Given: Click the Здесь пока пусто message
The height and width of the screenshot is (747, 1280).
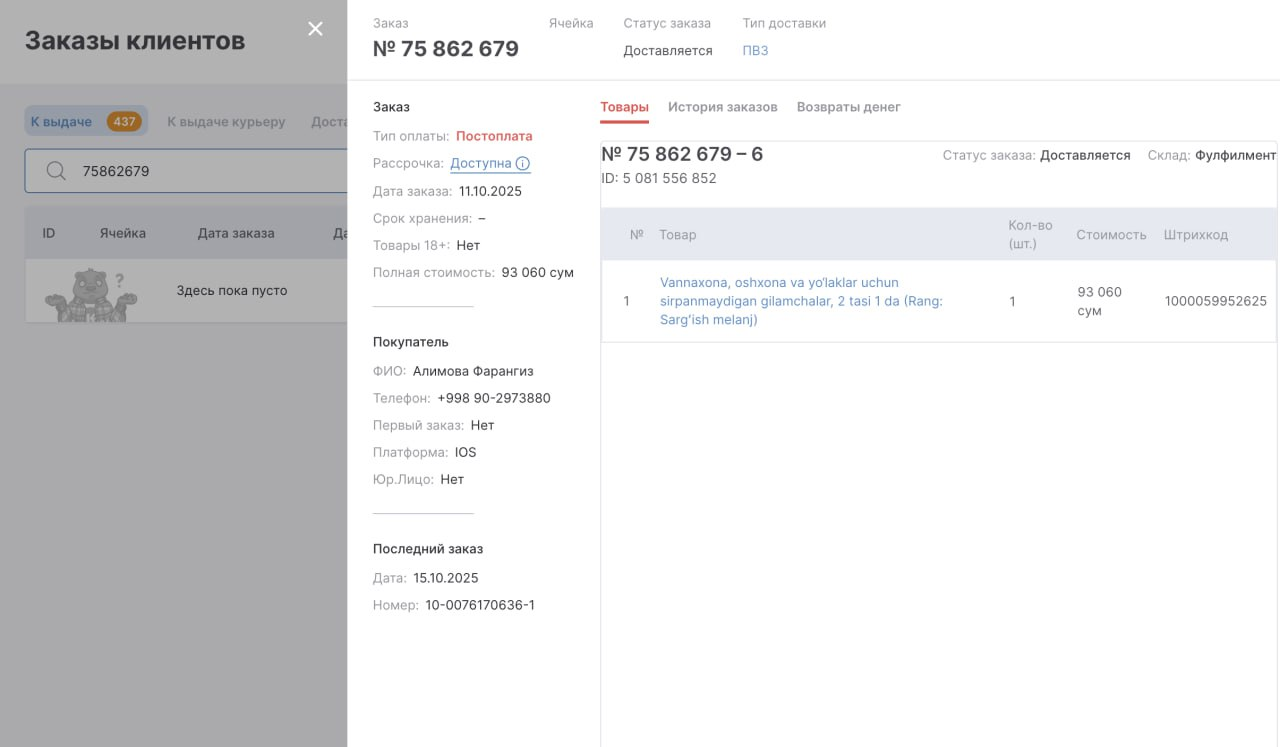Looking at the screenshot, I should click(x=232, y=291).
